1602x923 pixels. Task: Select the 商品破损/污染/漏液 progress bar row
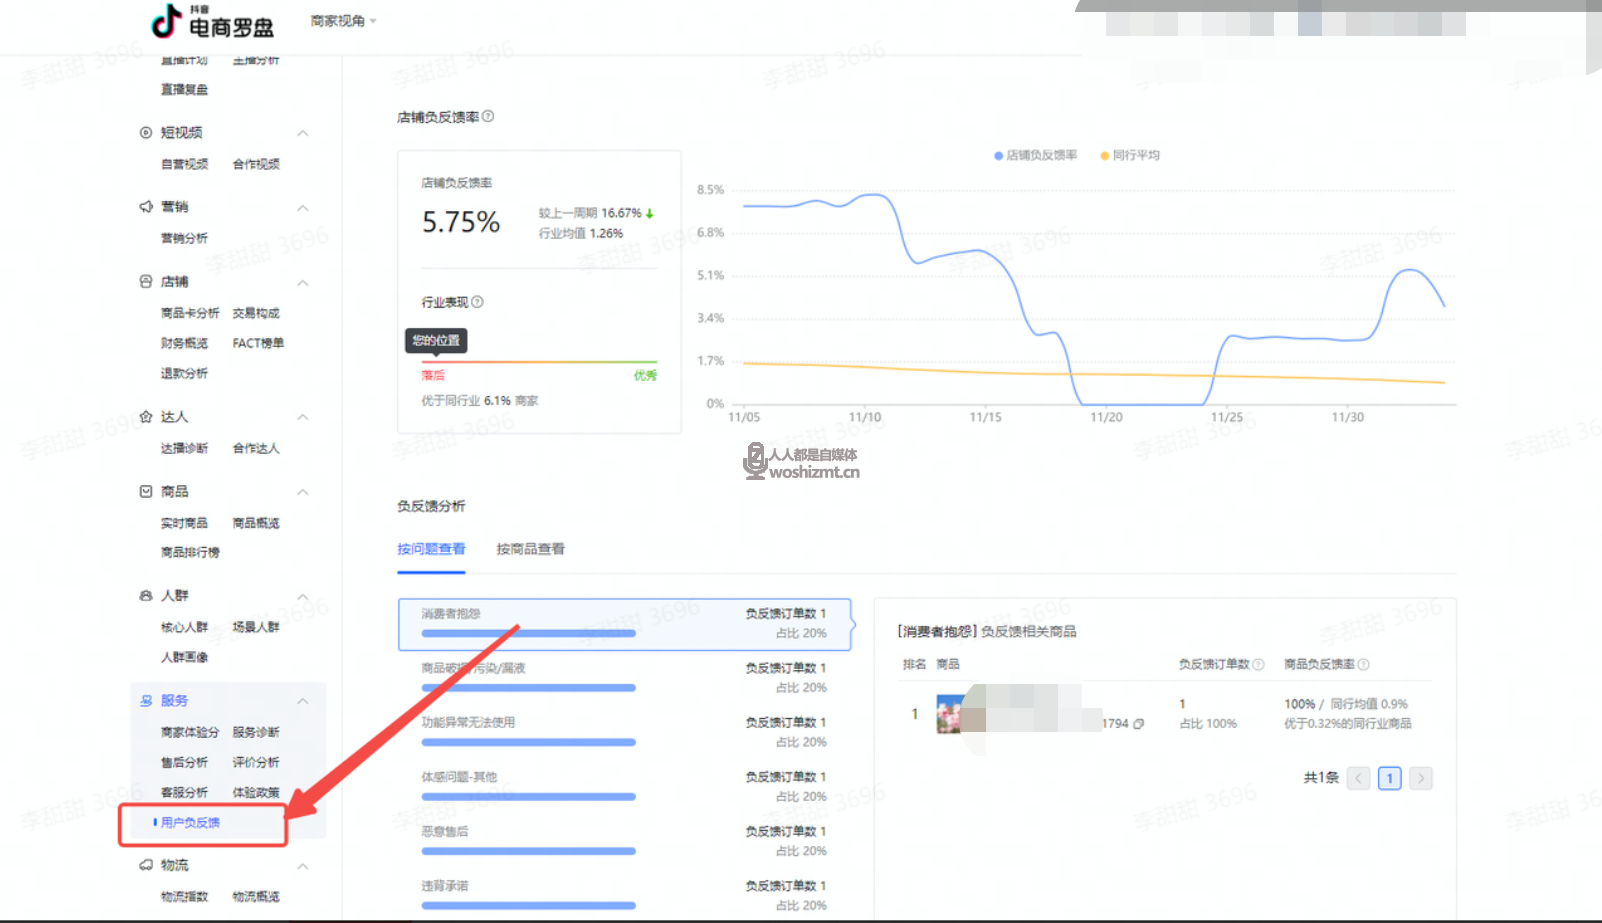tap(624, 678)
